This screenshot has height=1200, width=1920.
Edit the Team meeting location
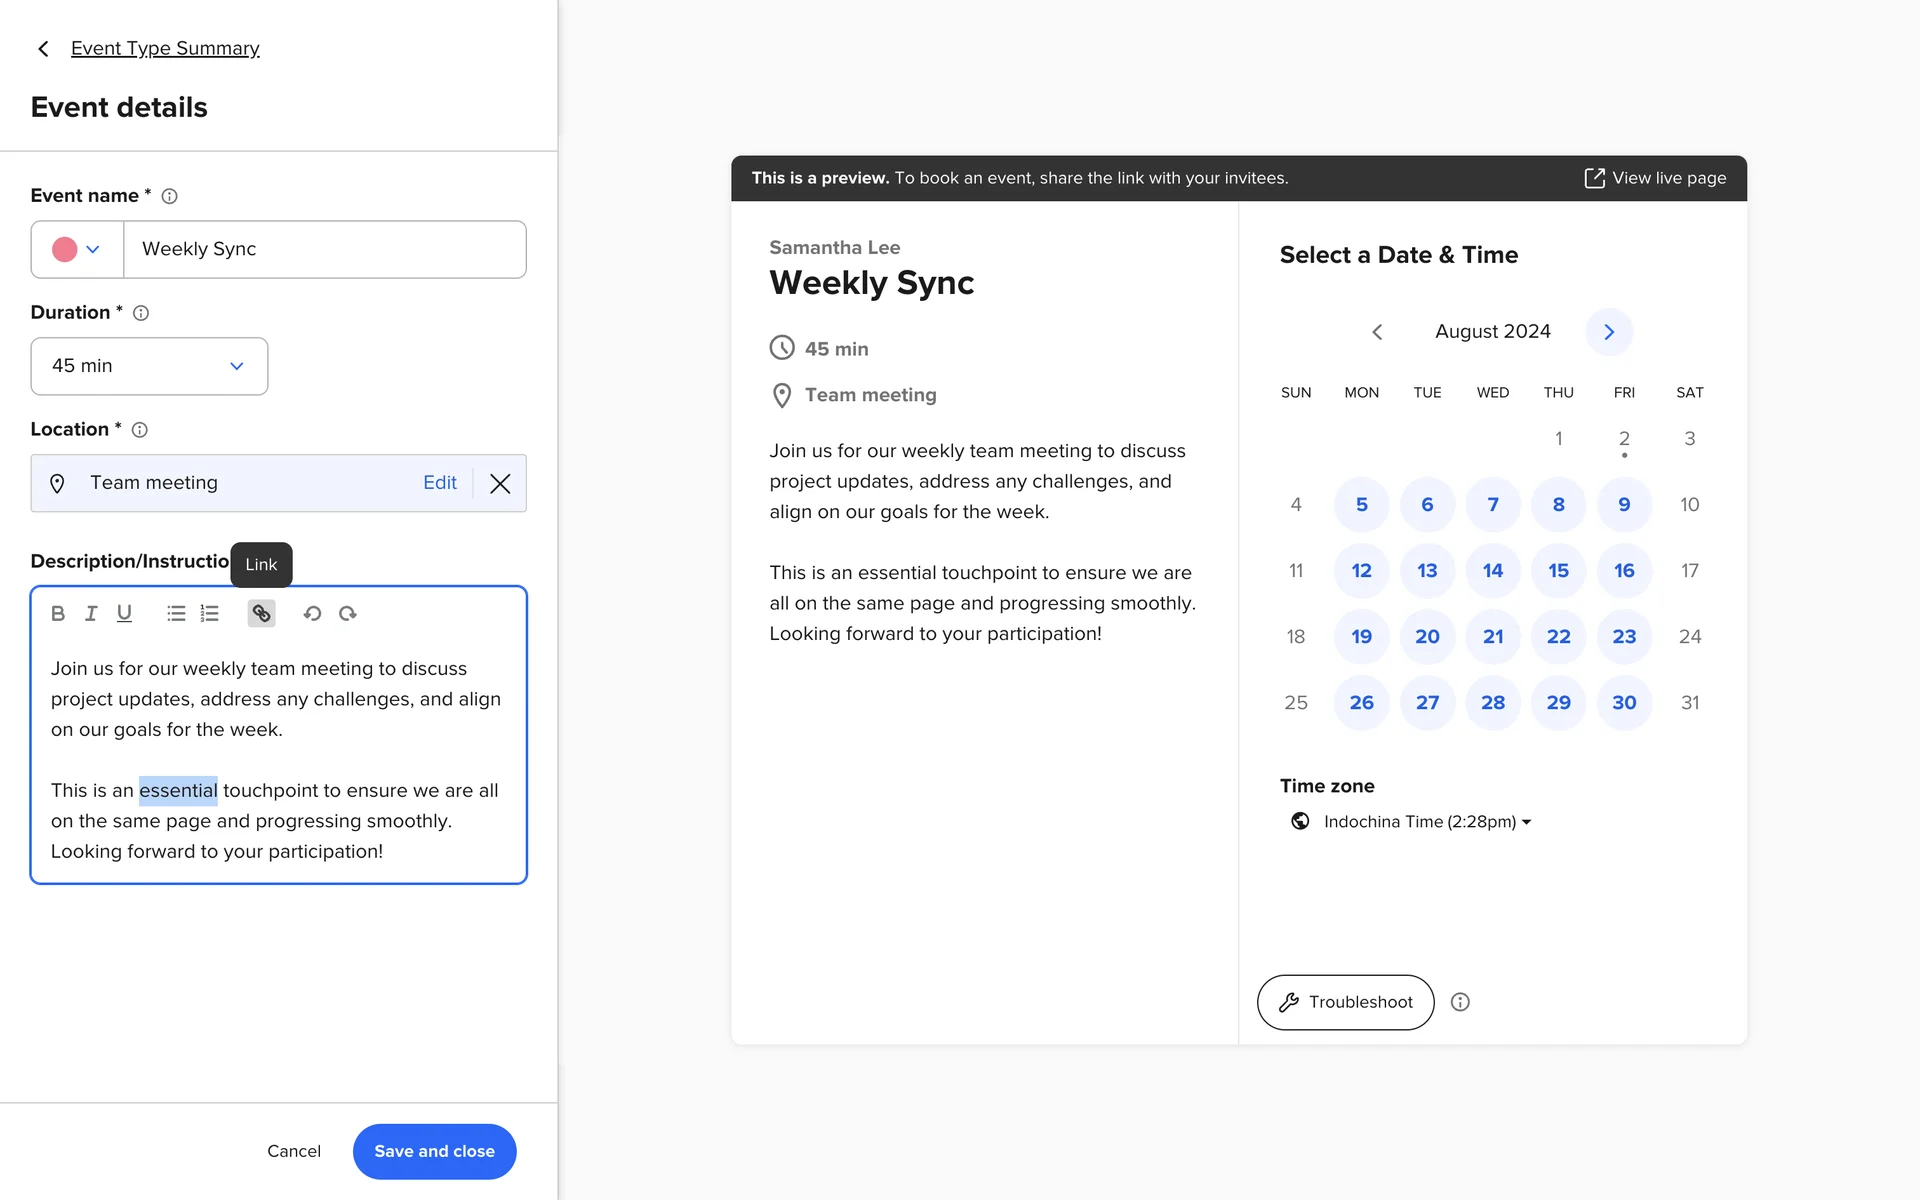pos(439,483)
